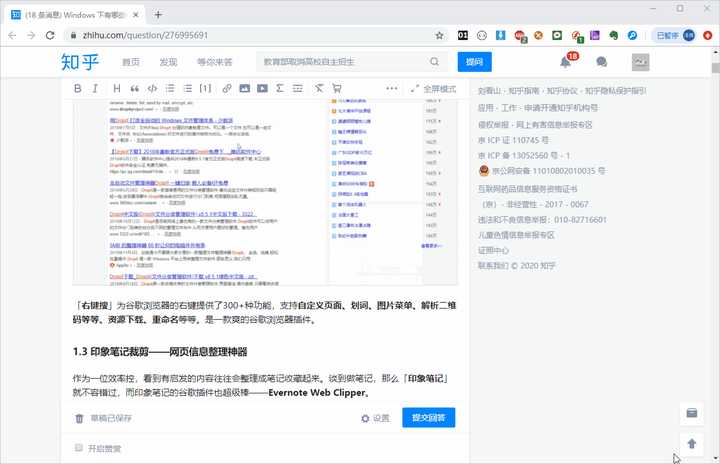Click the search magnifier icon in Zhihu

click(x=434, y=62)
